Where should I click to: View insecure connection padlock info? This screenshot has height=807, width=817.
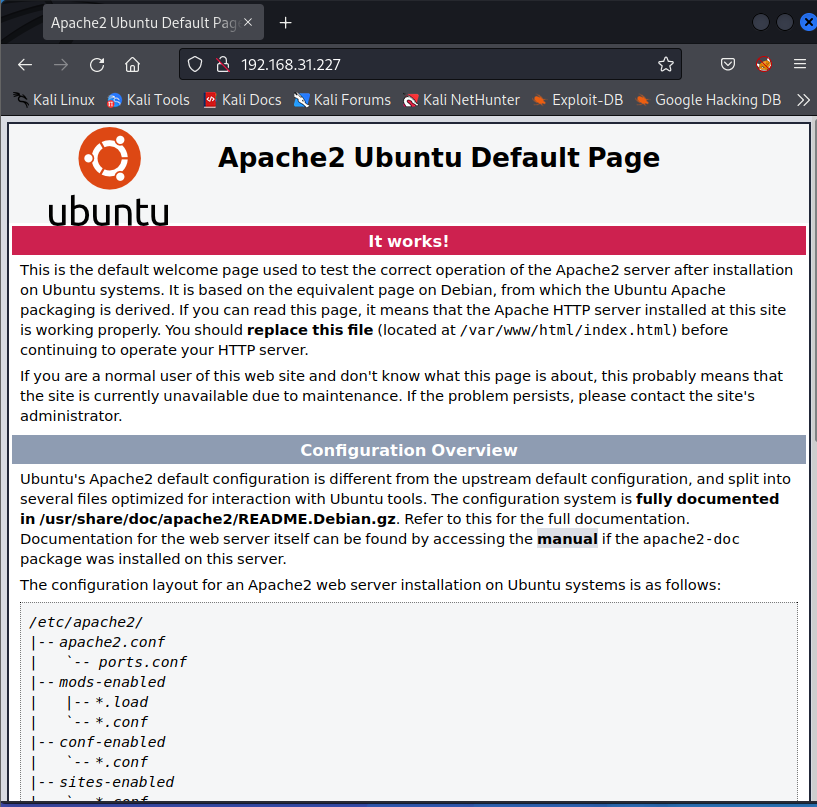223,65
